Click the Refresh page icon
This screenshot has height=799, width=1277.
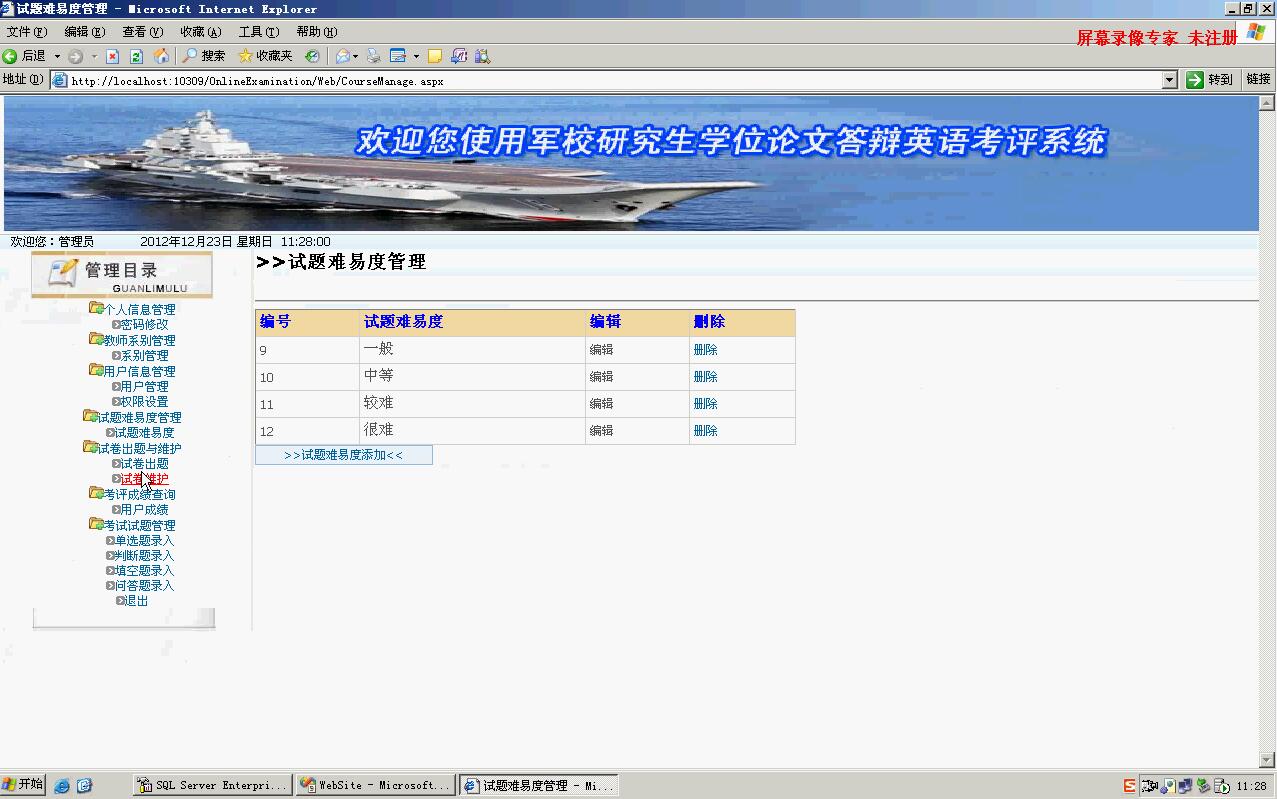136,56
